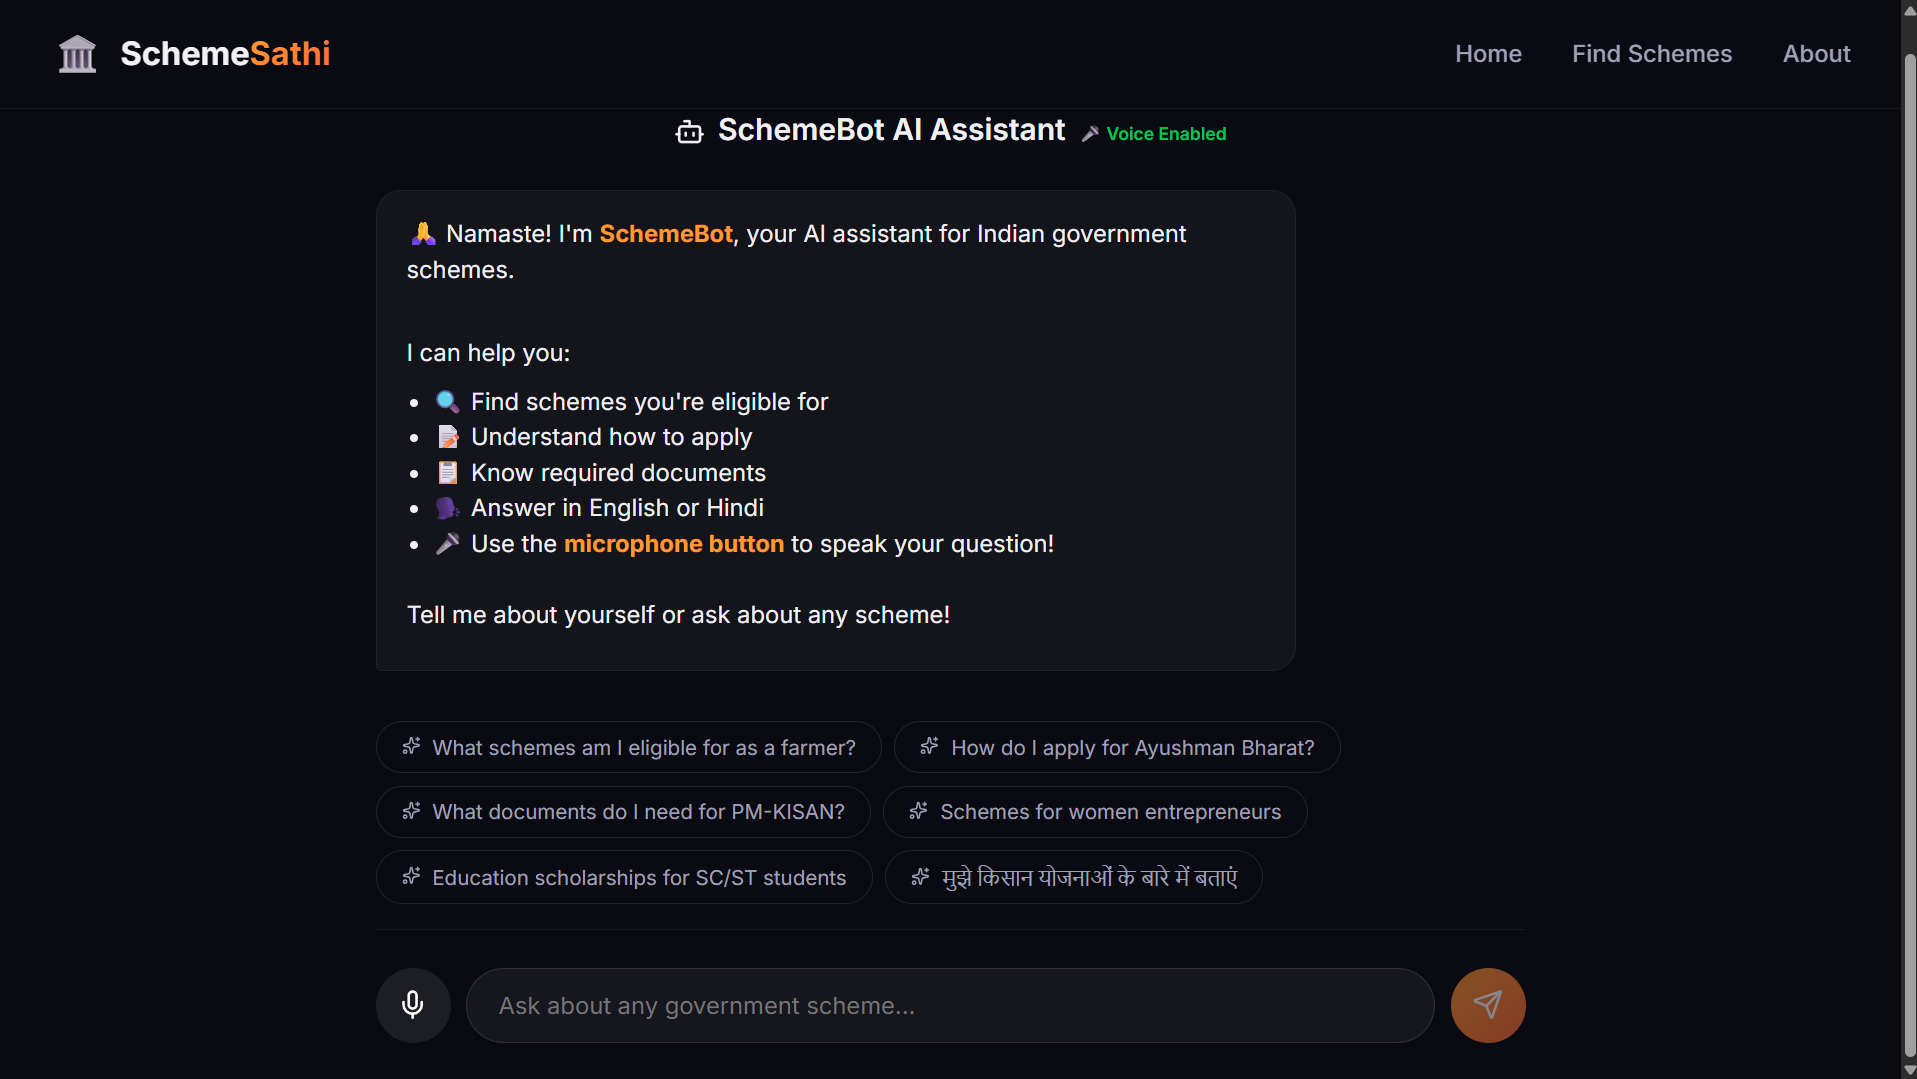Click the sparkle icon on PM-KISAN suggestion

[x=411, y=812]
